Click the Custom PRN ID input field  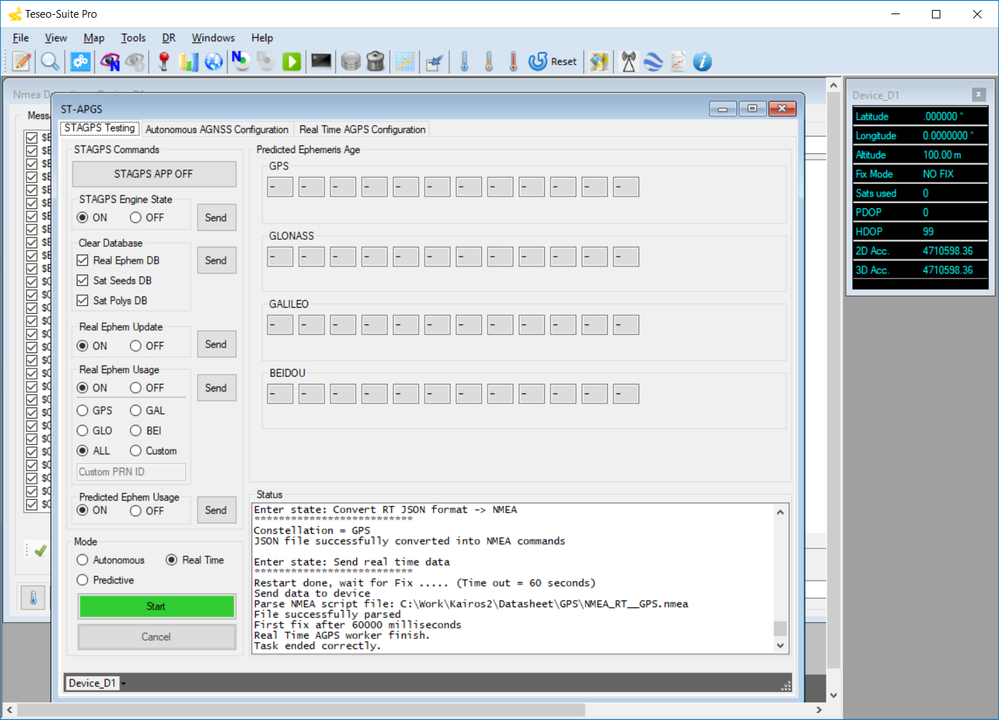131,472
